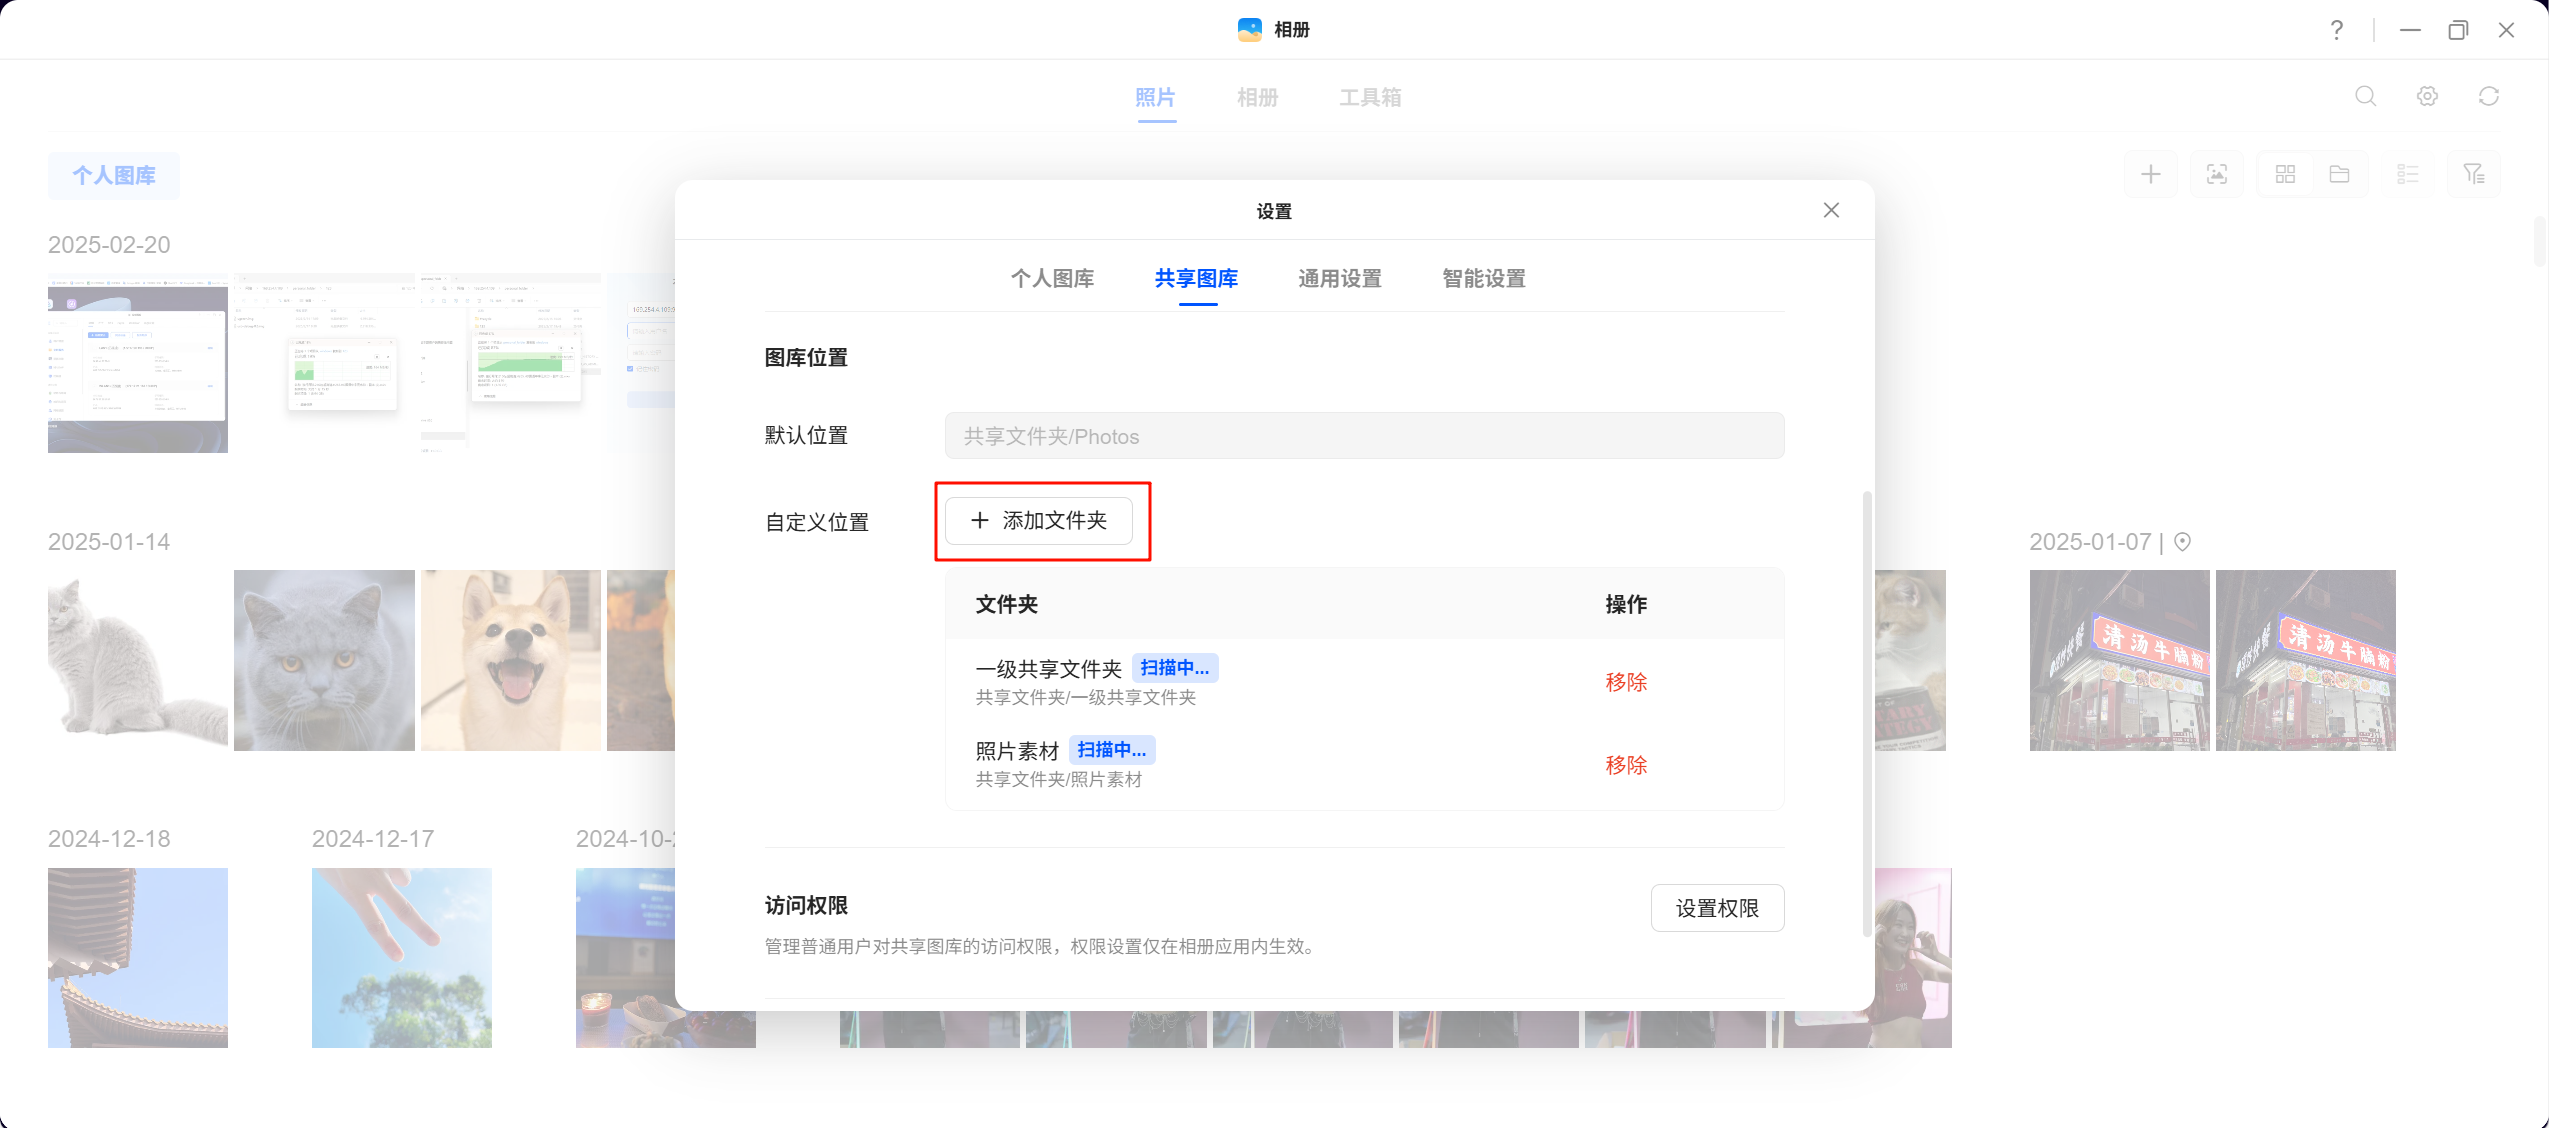The image size is (2549, 1128).
Task: Switch to 个人图库 settings tab
Action: coord(1052,279)
